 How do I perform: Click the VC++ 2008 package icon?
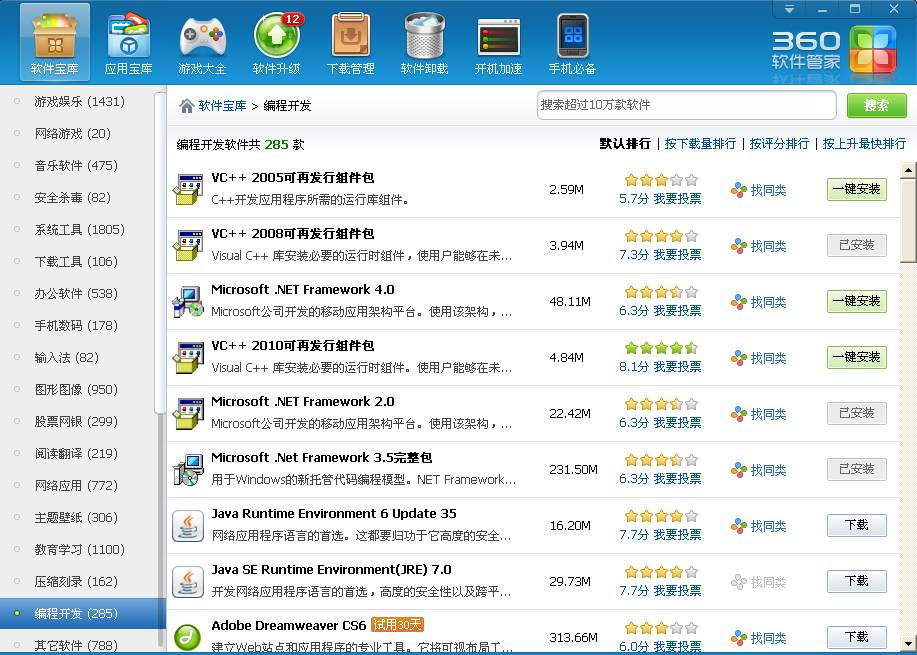pyautogui.click(x=188, y=245)
